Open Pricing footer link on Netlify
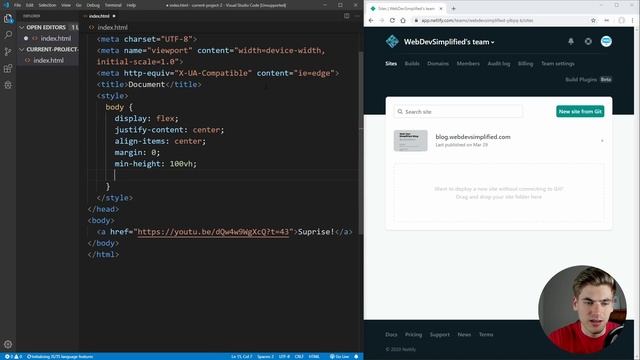The image size is (640, 360). (413, 335)
